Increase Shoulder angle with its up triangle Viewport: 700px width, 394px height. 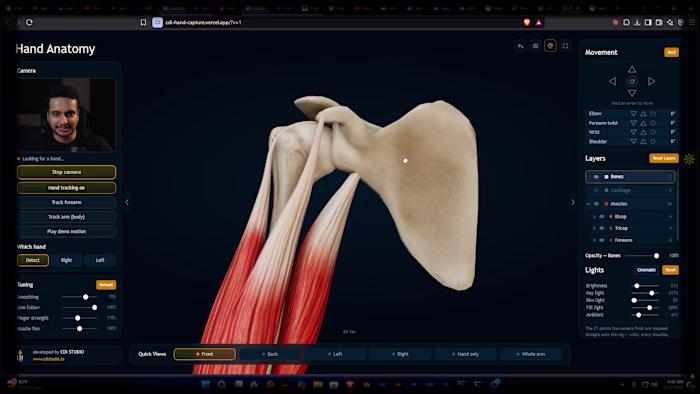coord(643,141)
